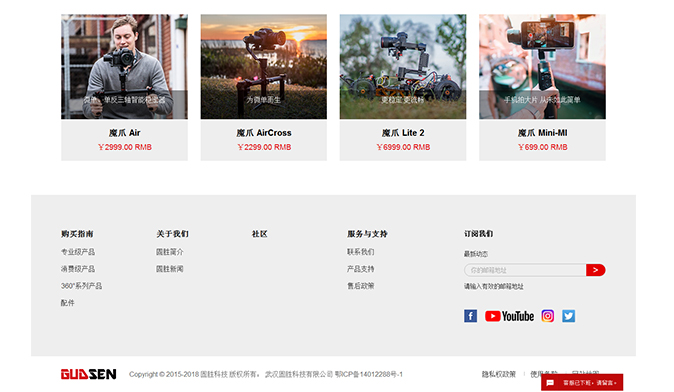Screen dimensions: 674x392
Task: Click the 关于我们 footer heading
Action: [x=172, y=234]
